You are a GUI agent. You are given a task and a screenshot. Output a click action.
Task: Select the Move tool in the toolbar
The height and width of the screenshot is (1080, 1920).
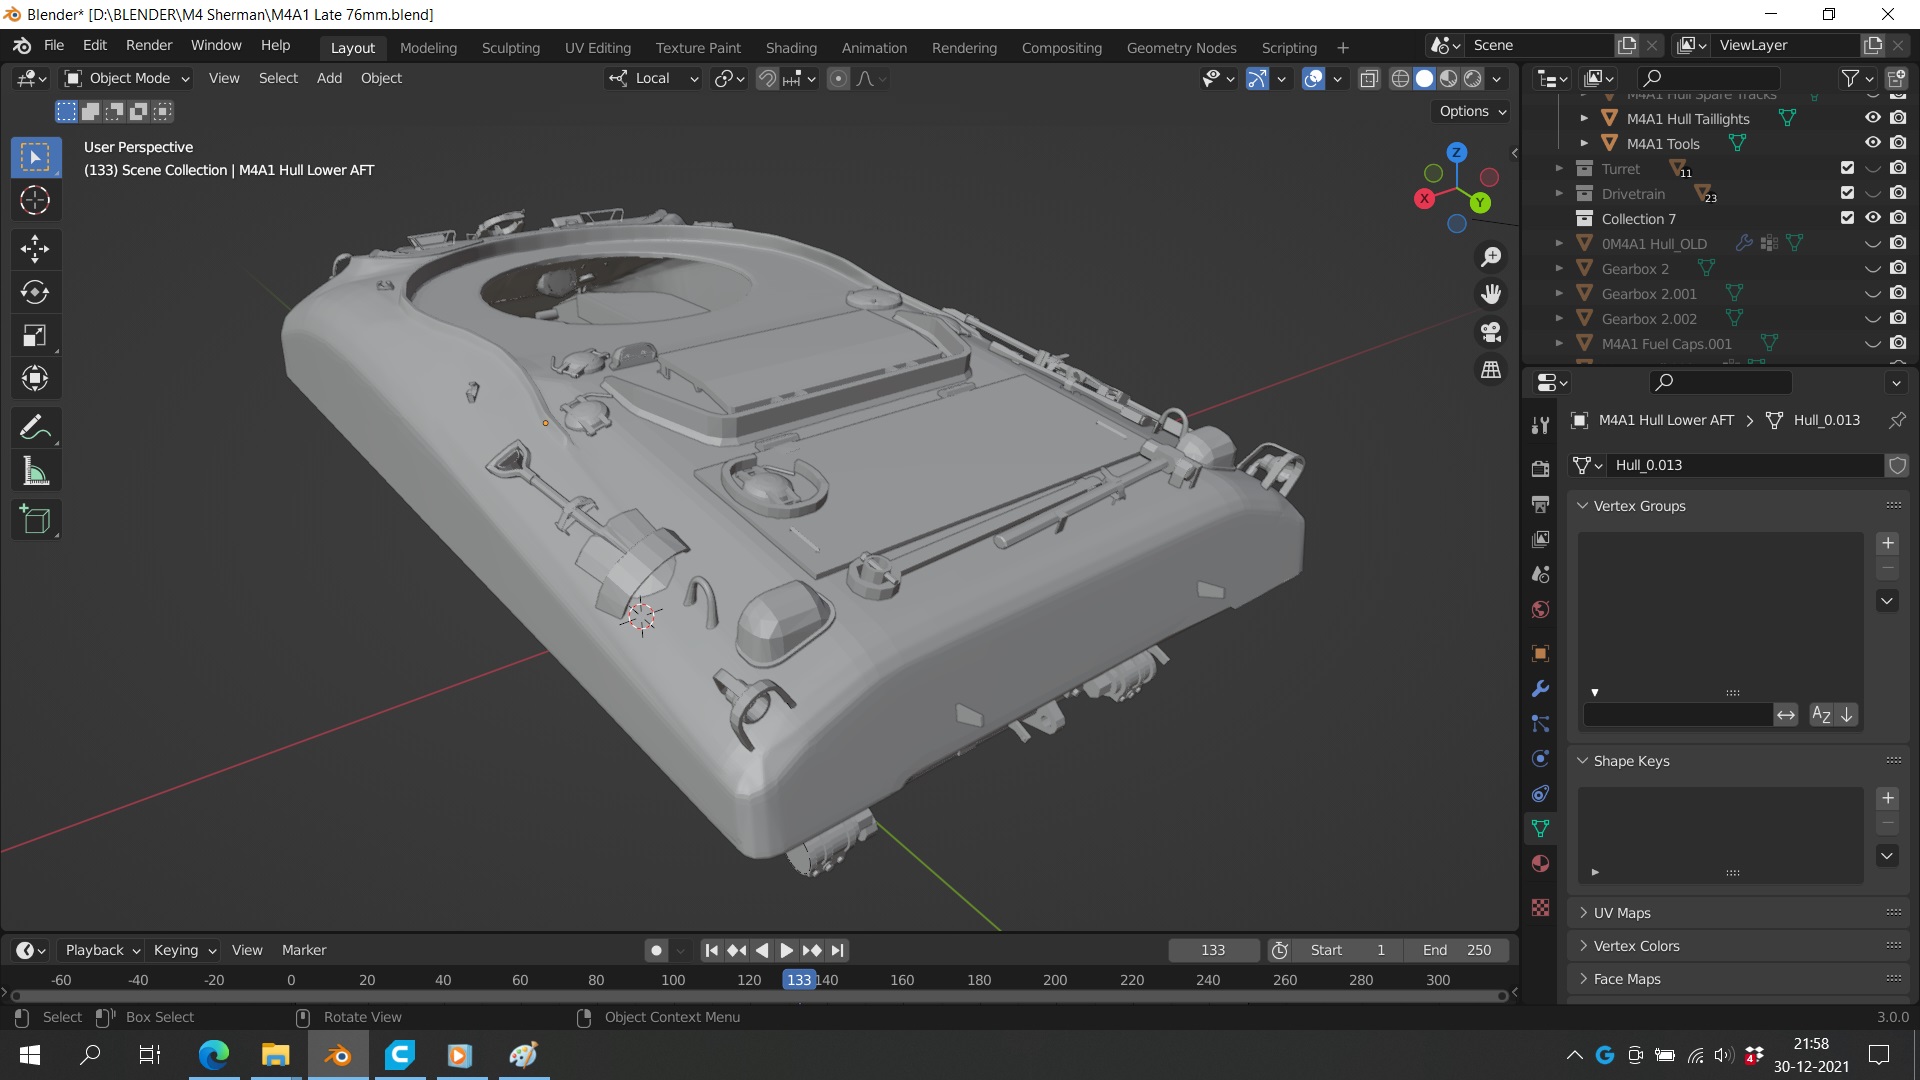point(35,248)
